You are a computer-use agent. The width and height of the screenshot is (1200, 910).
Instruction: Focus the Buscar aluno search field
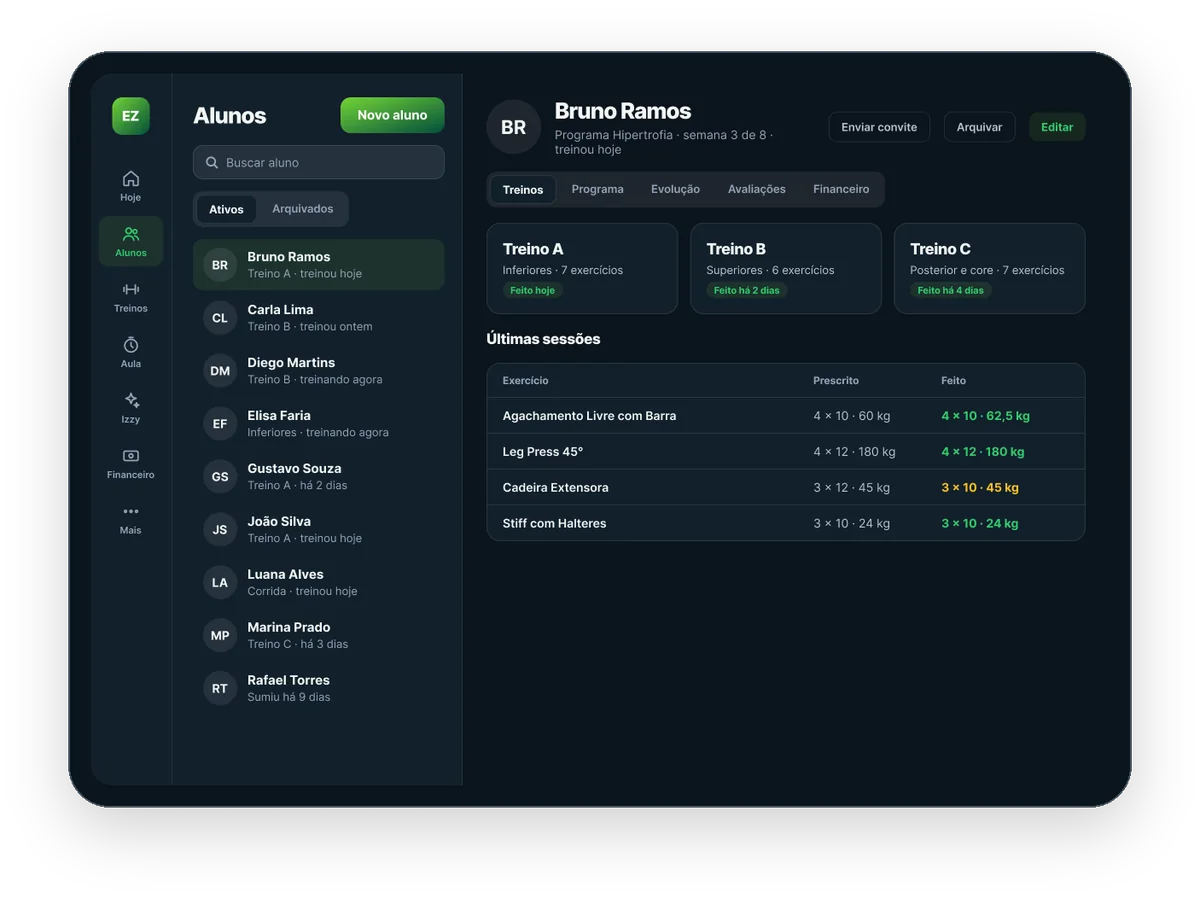(319, 162)
